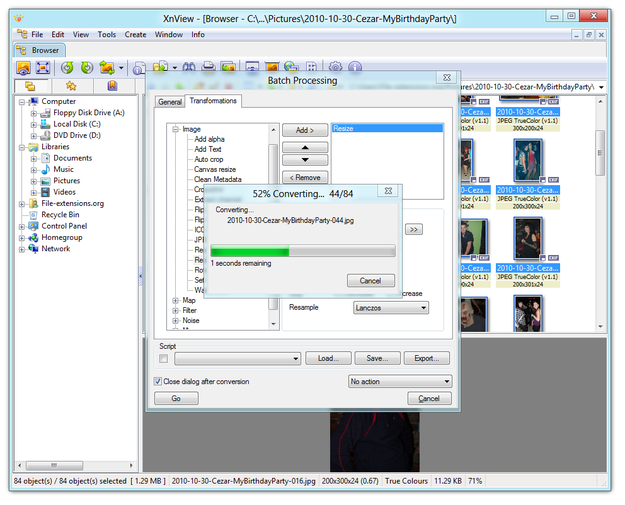Click the Add > button
Viewport: 625px width, 505px height.
coord(305,130)
